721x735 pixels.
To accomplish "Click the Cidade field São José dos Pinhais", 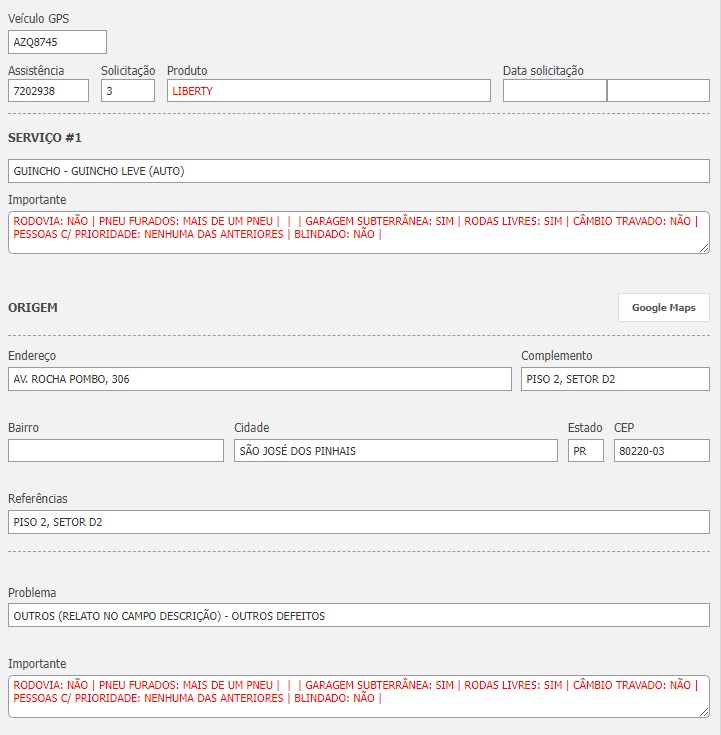I will tap(395, 451).
